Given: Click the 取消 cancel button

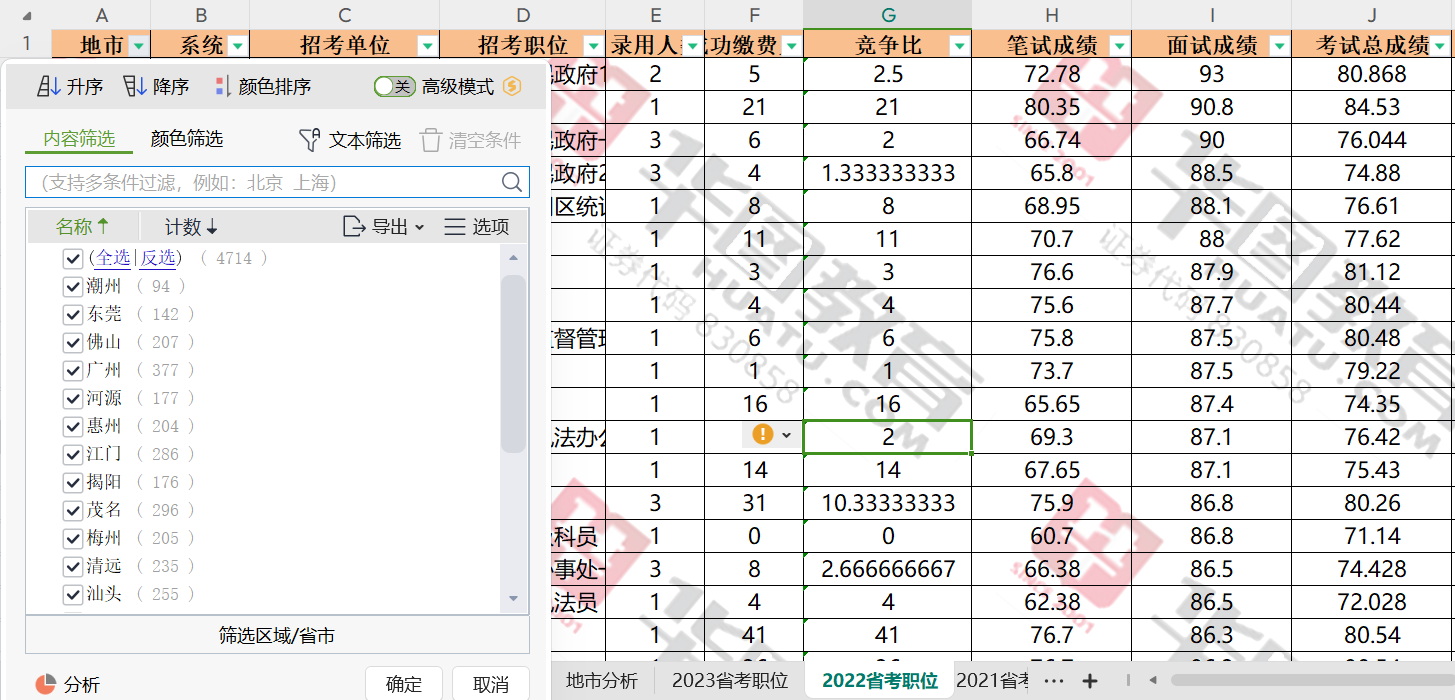Looking at the screenshot, I should (x=491, y=684).
